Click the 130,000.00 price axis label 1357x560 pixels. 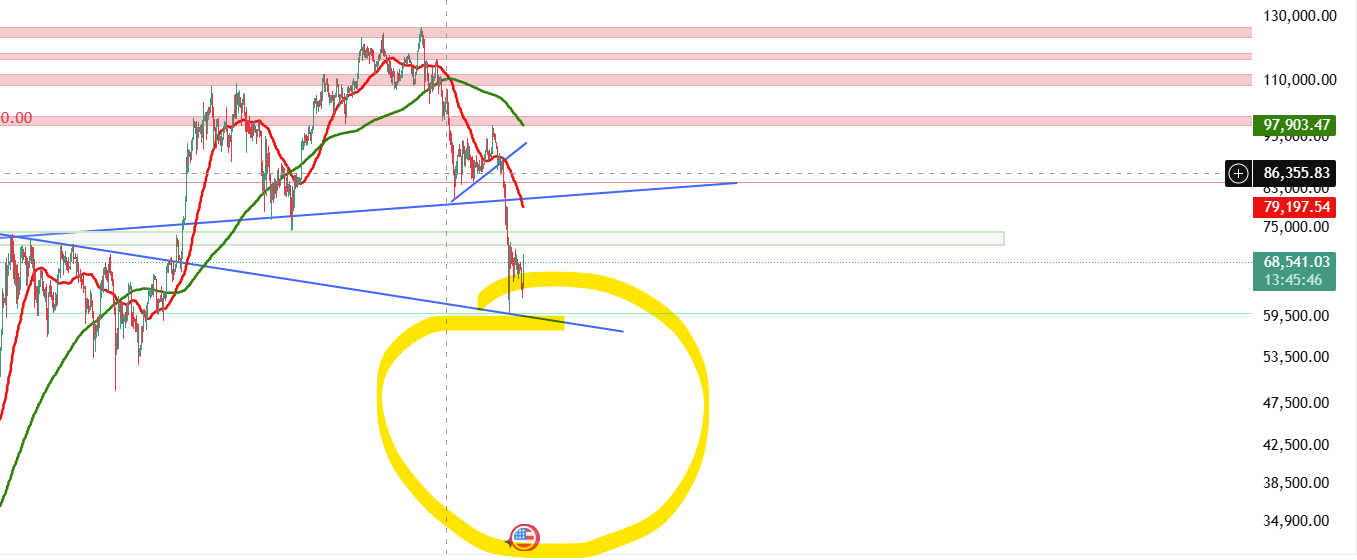tap(1297, 16)
